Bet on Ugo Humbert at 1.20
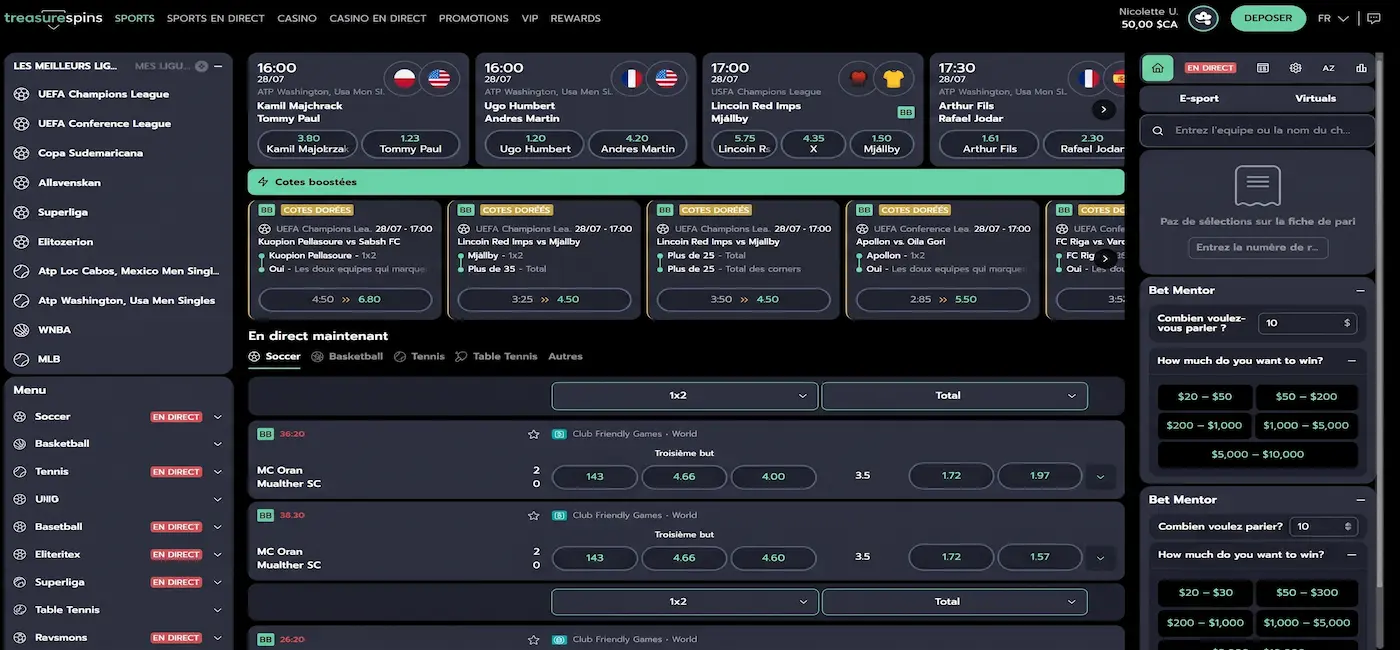 point(536,144)
